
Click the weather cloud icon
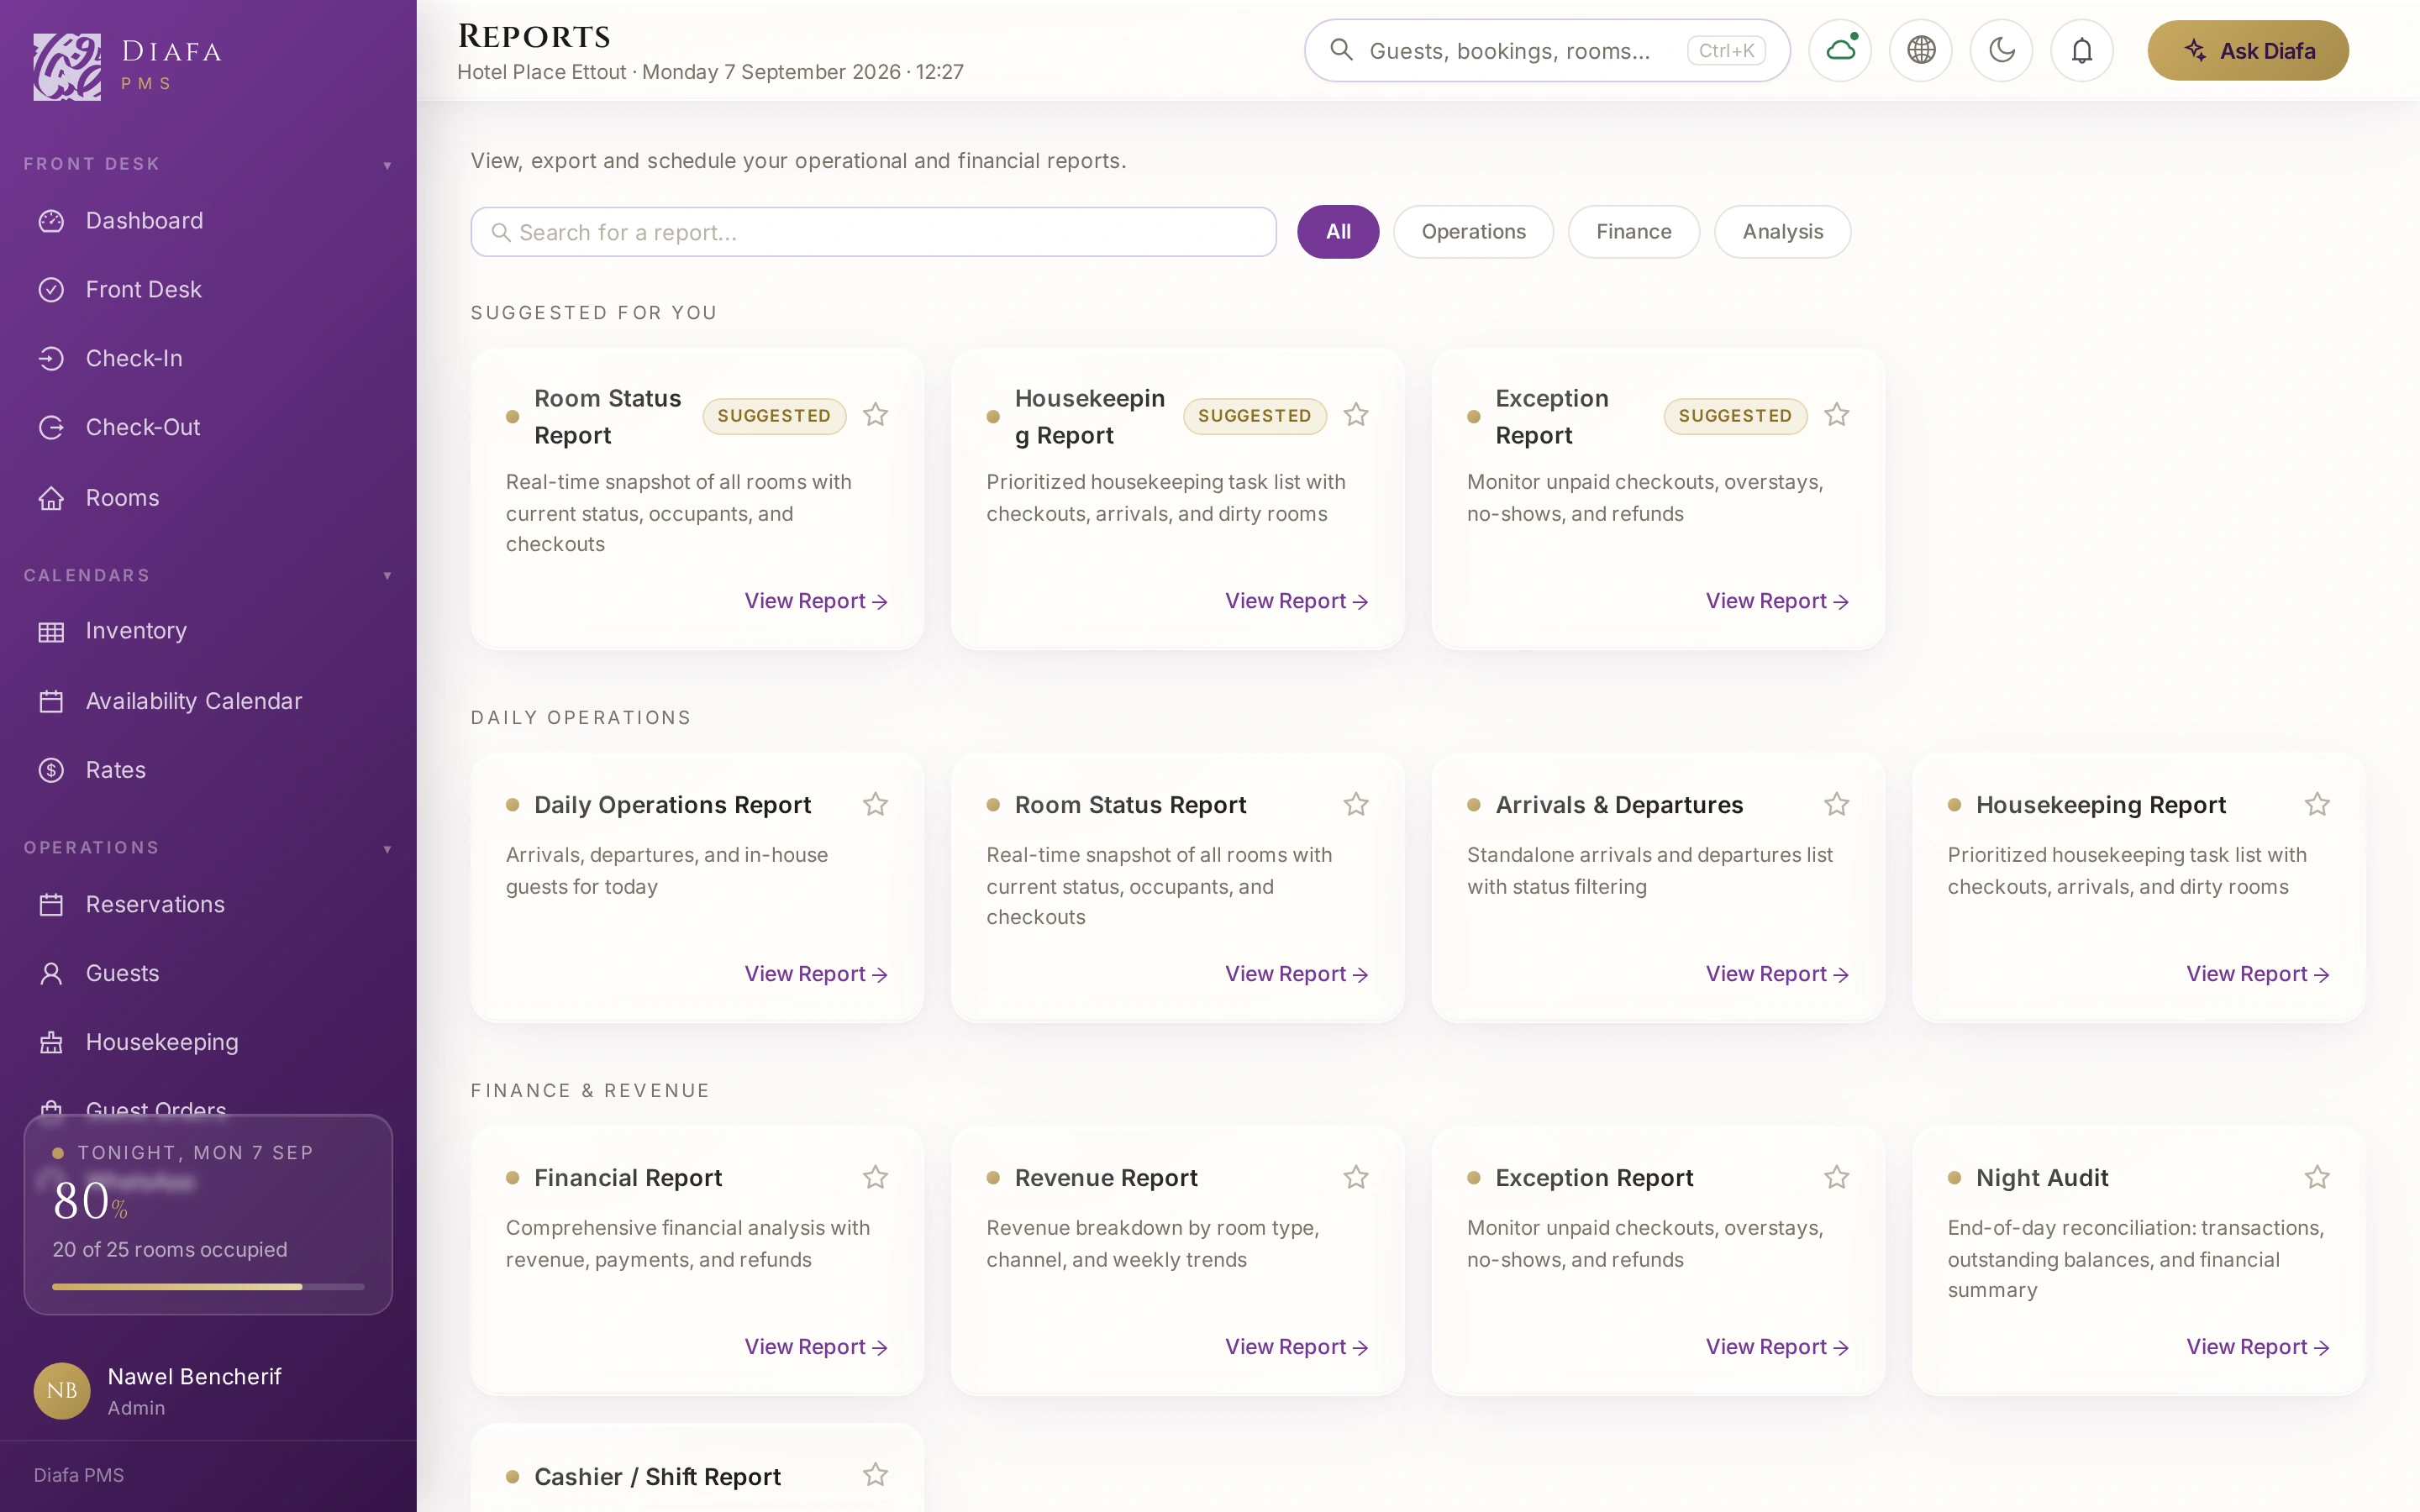coord(1840,50)
